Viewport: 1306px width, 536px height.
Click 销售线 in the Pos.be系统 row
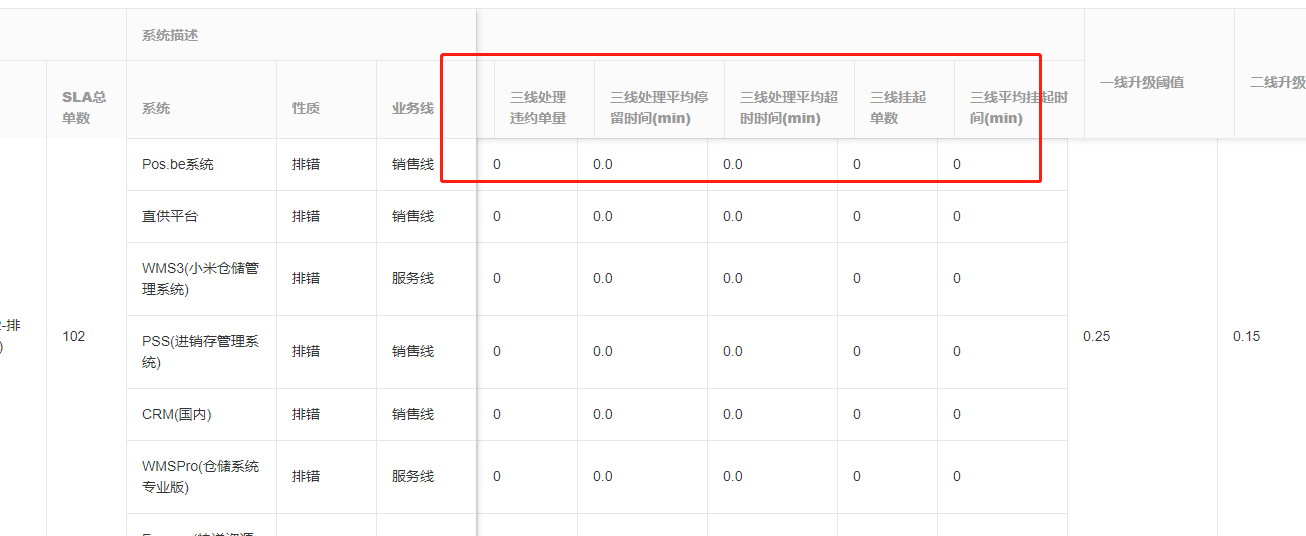[413, 164]
